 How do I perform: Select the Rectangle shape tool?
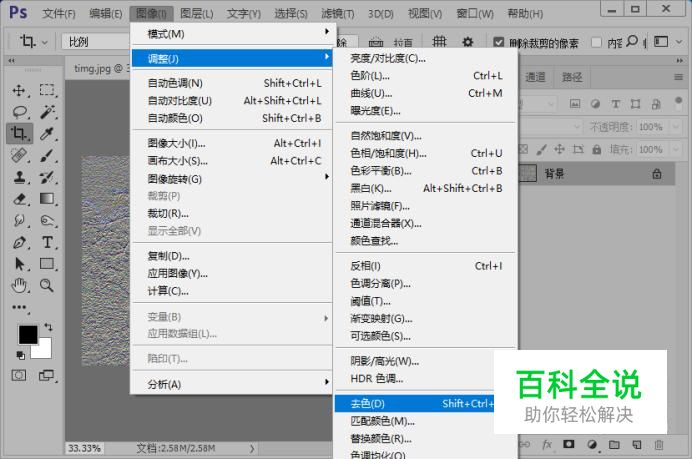point(47,264)
